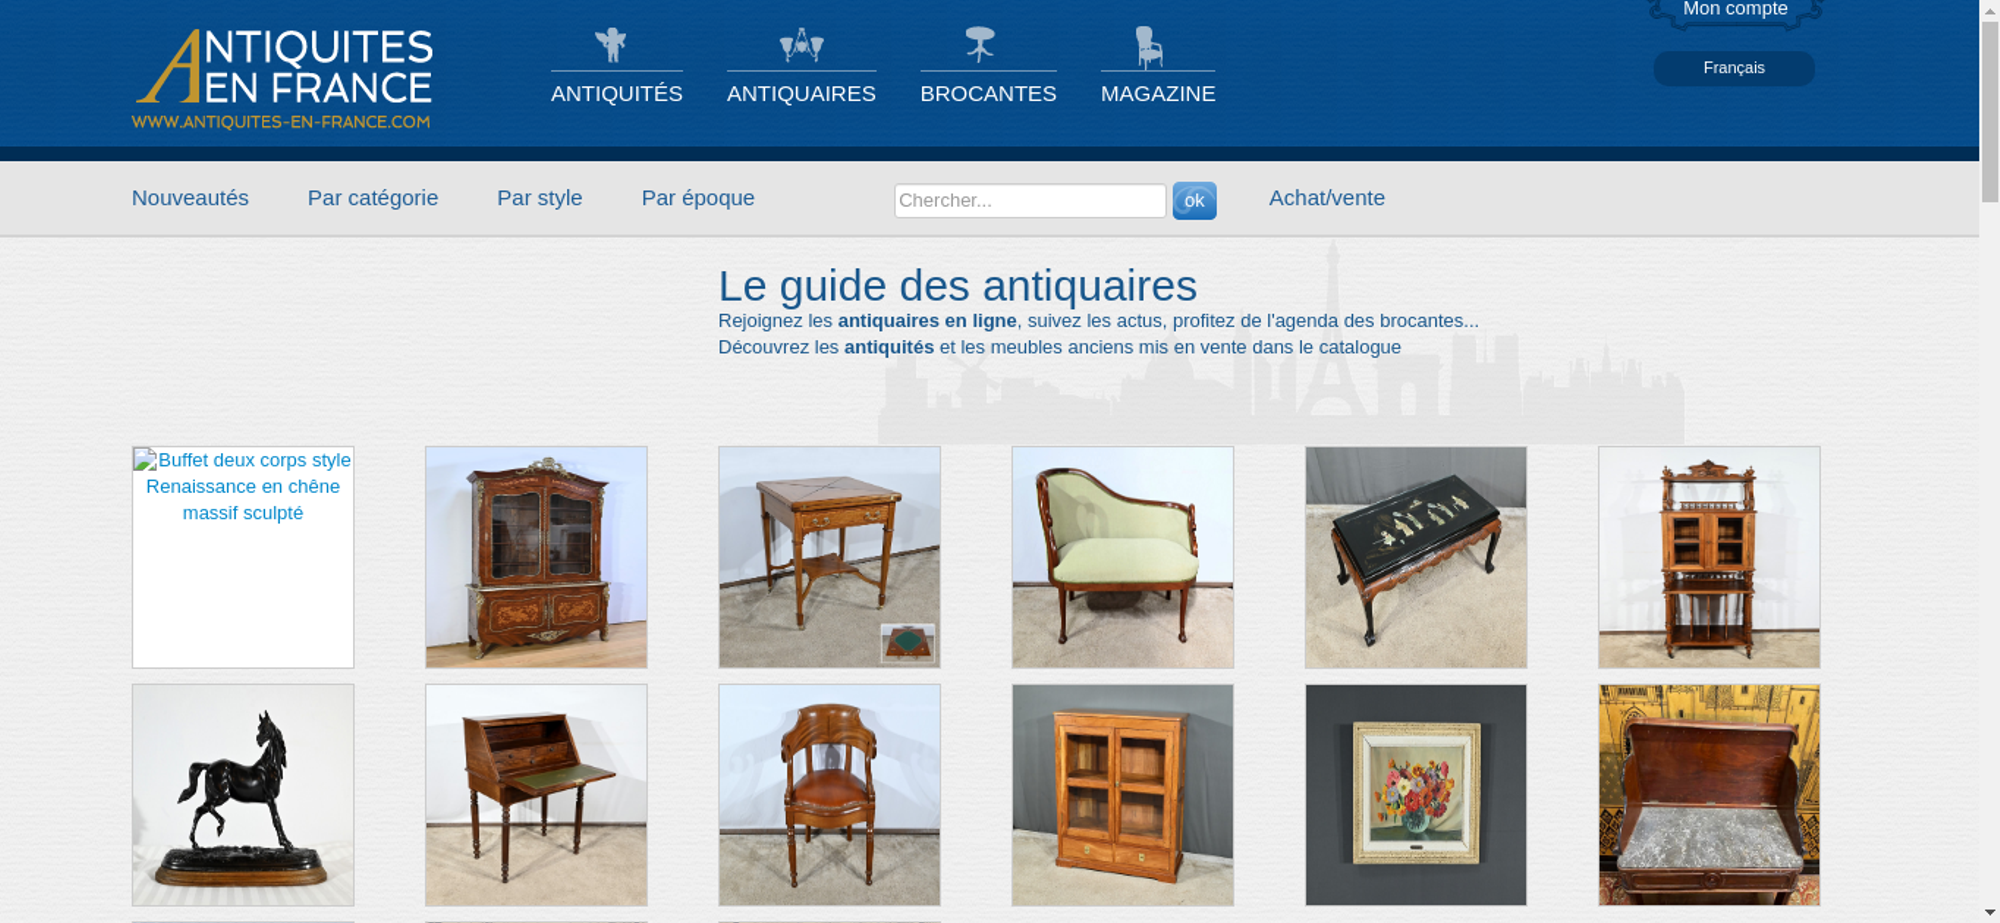Screen dimensions: 2000x923
Task: Open the Achat/vente link
Action: coord(1327,198)
